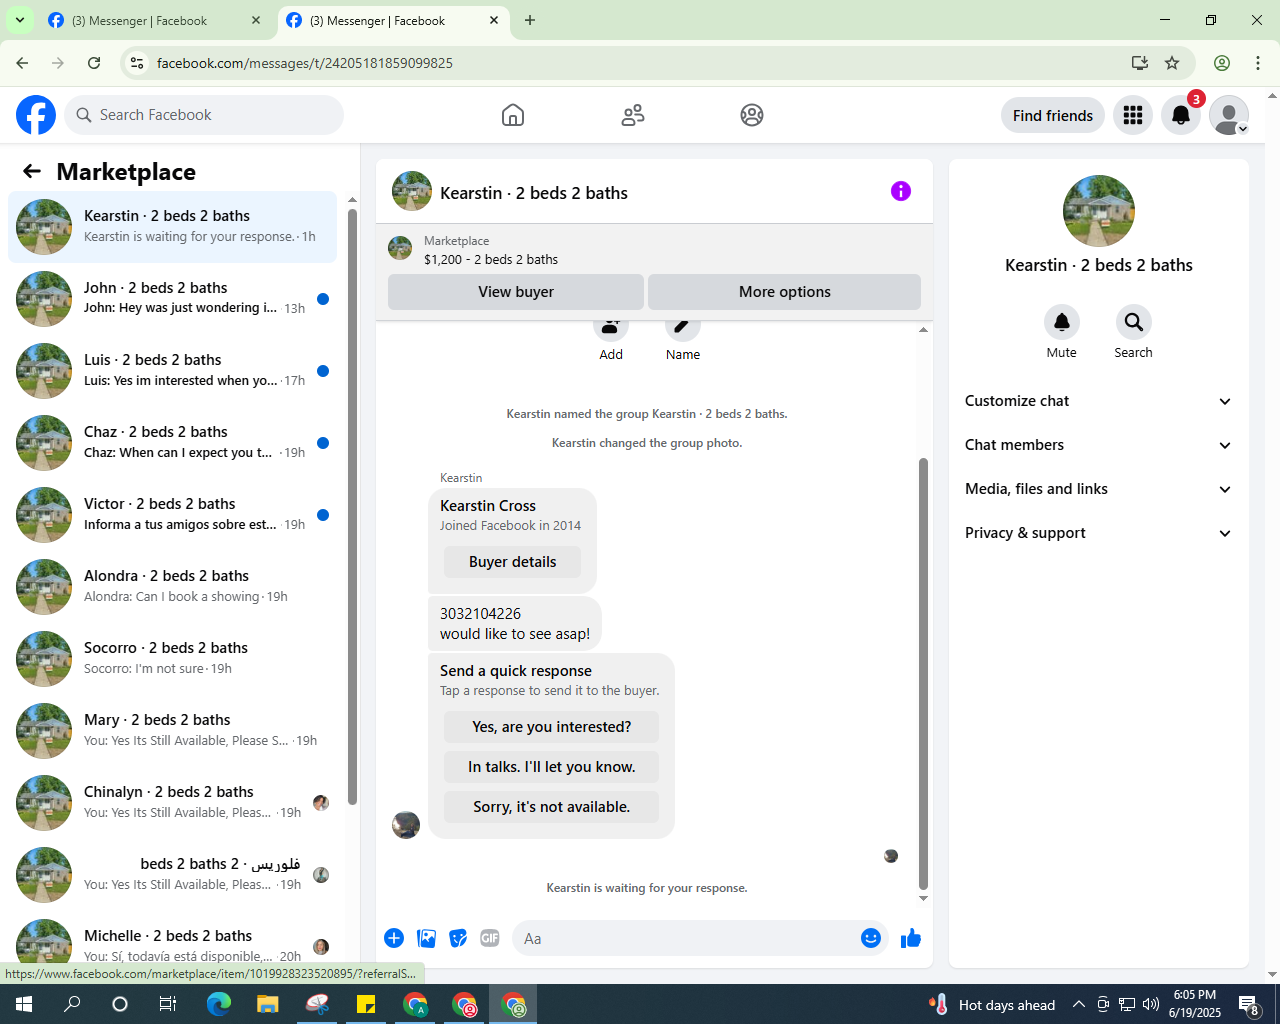The height and width of the screenshot is (1024, 1280).
Task: Open Luis · 2 beds 2 baths conversation
Action: coord(173,371)
